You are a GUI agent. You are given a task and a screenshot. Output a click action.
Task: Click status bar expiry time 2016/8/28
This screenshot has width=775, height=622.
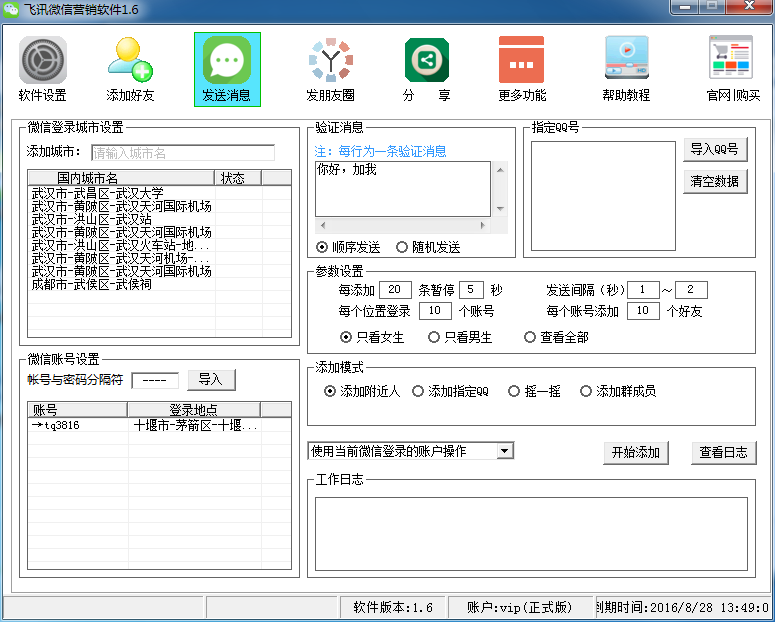tap(683, 607)
